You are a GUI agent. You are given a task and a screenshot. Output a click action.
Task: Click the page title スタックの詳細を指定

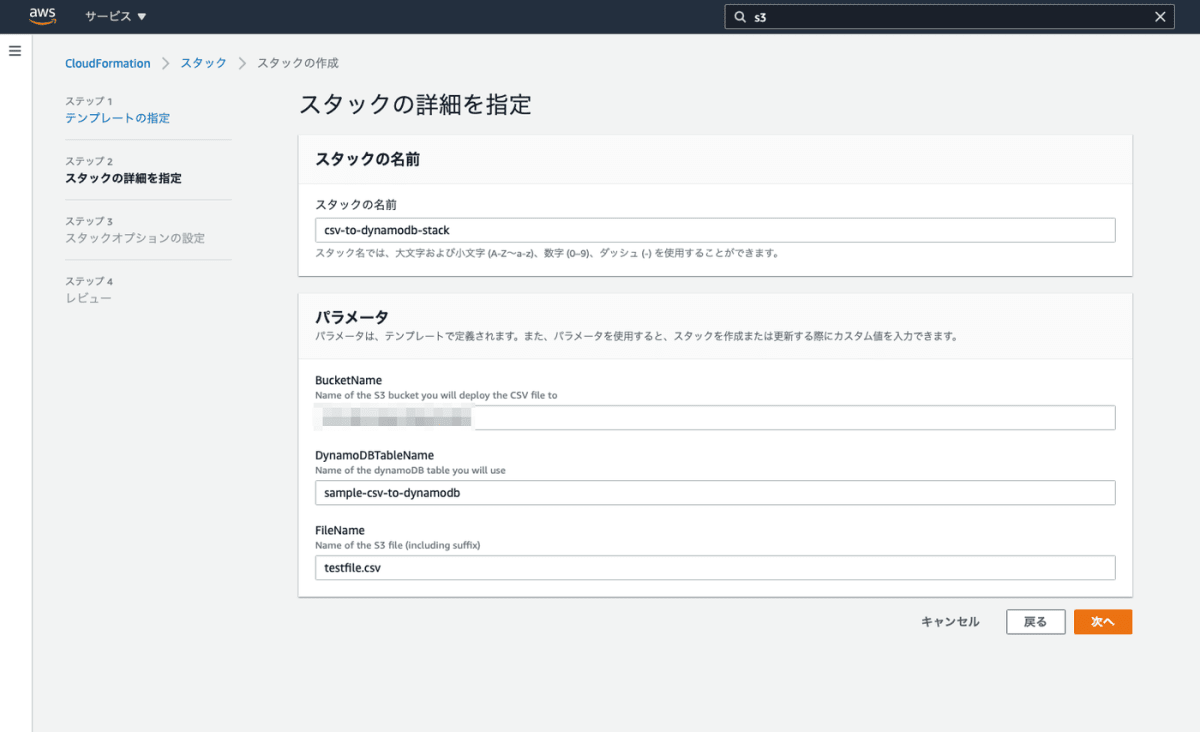pos(415,104)
